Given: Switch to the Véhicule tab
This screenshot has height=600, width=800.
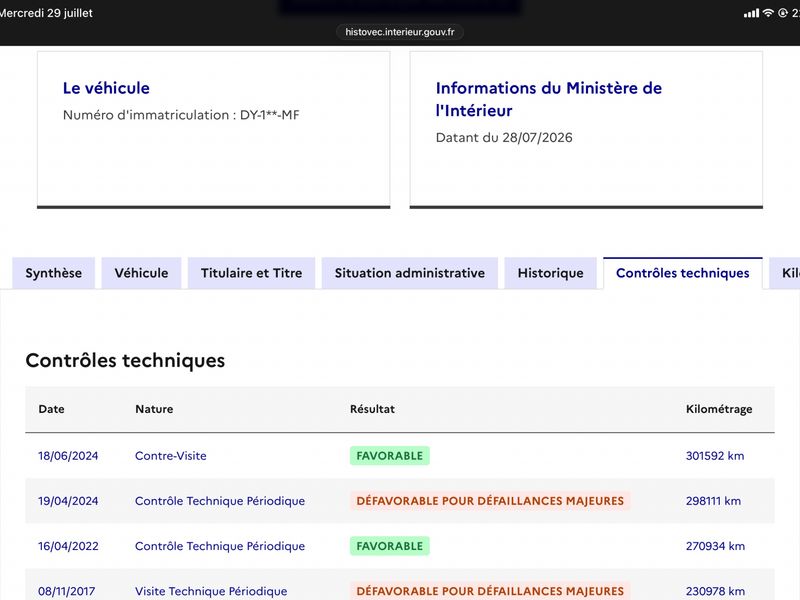Looking at the screenshot, I should point(141,273).
